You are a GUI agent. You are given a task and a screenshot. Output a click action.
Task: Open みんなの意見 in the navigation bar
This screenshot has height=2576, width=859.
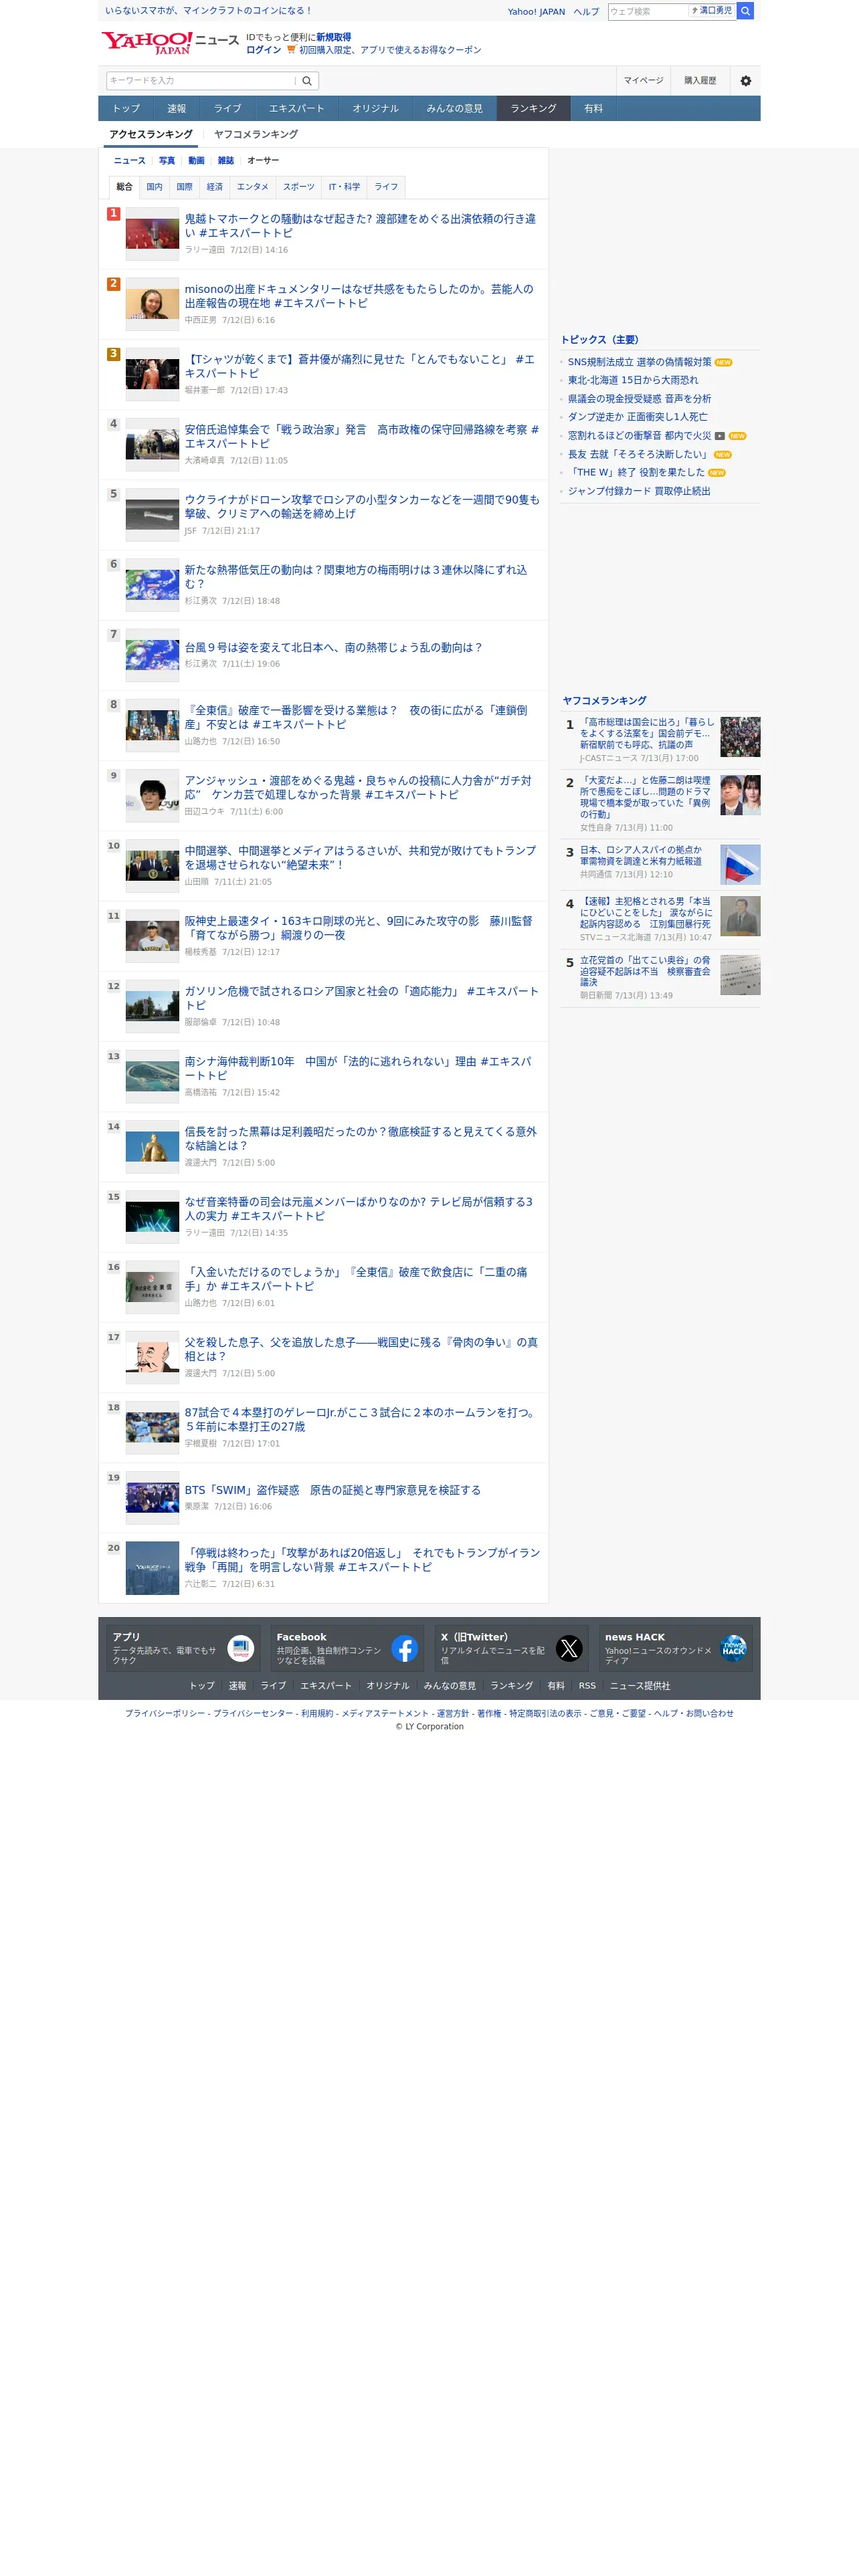pos(454,108)
